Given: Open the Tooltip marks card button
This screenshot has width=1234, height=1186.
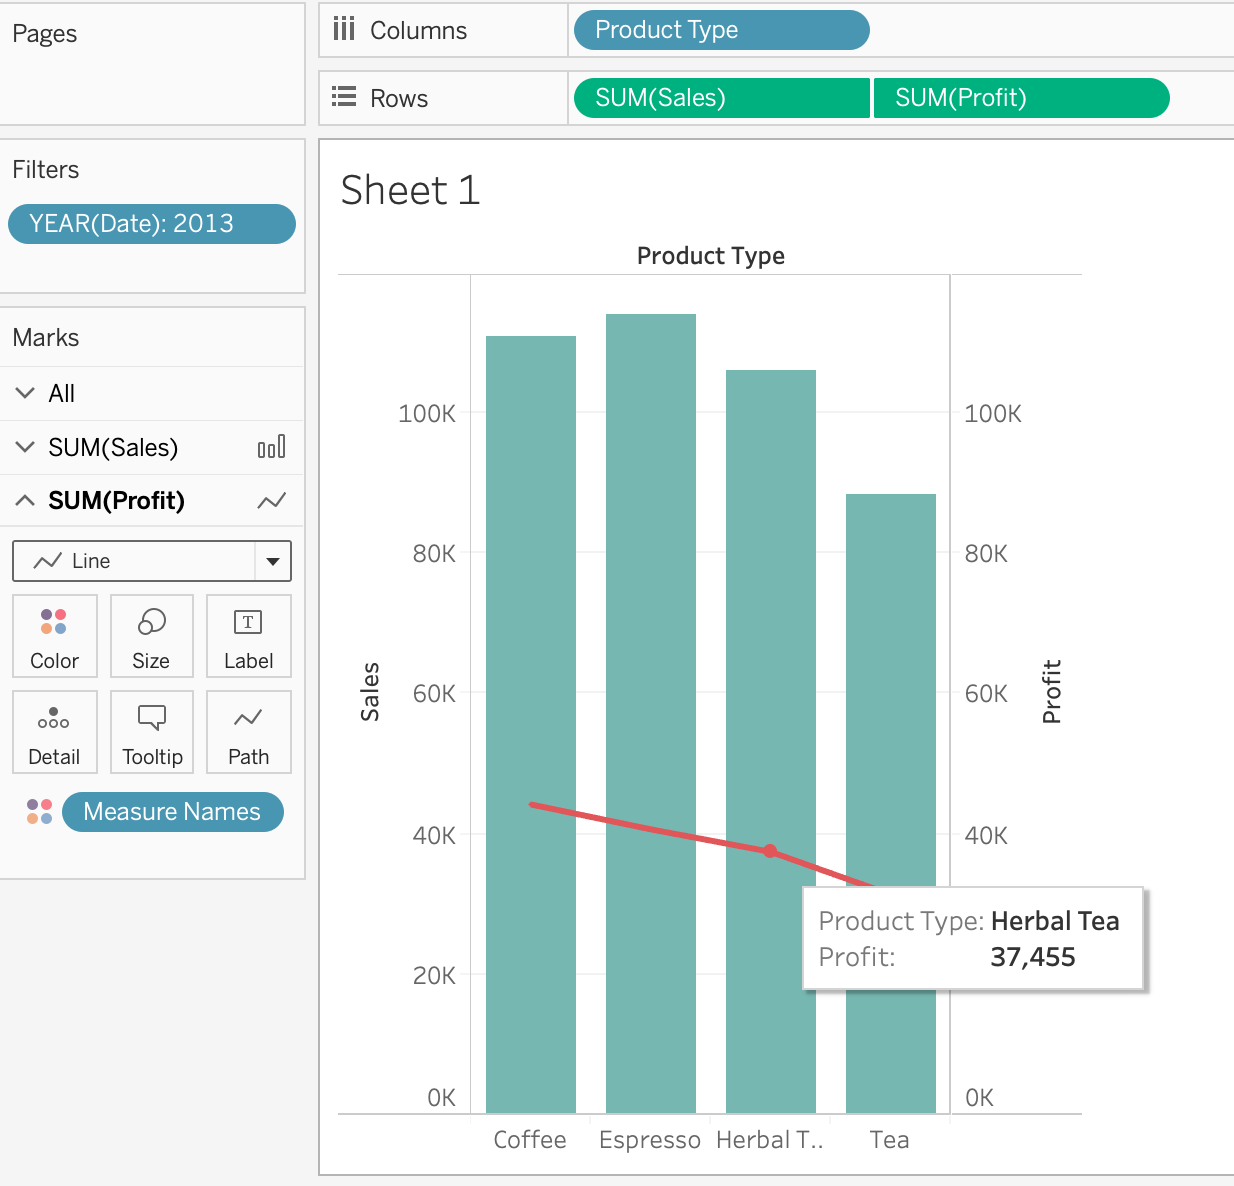Looking at the screenshot, I should click(152, 732).
